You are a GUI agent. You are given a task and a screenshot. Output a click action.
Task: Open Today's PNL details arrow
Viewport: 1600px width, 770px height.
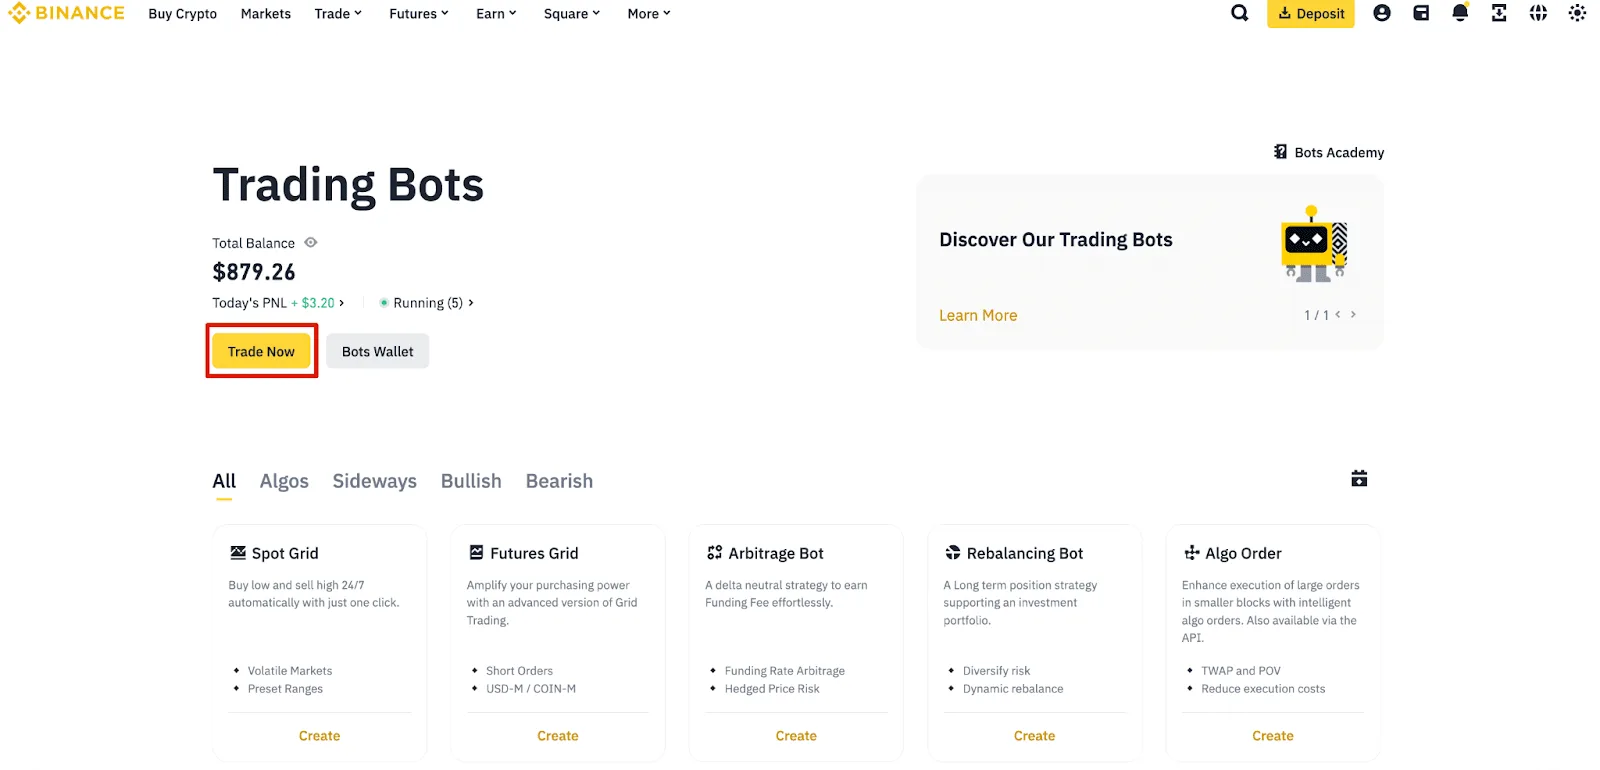click(x=342, y=303)
